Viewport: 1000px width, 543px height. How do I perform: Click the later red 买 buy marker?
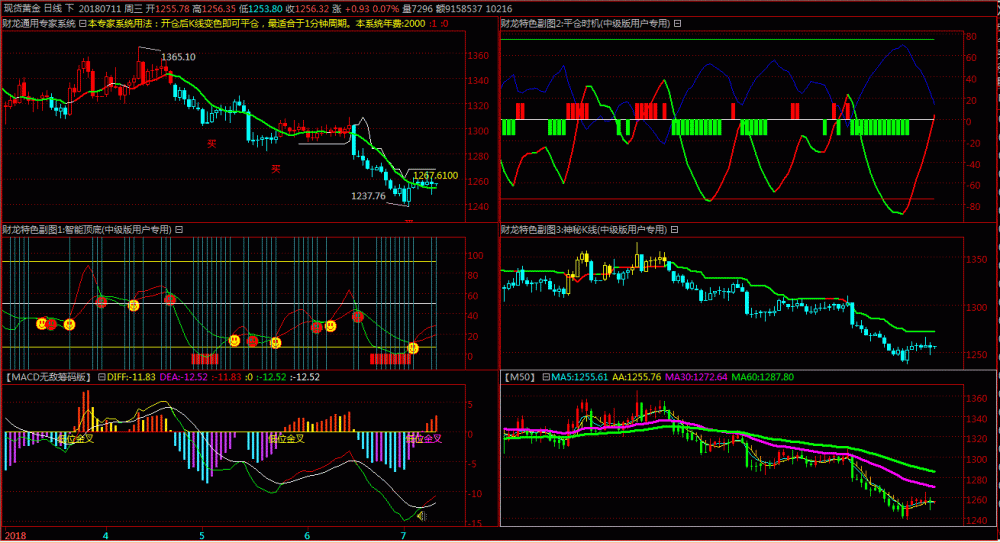coord(276,169)
